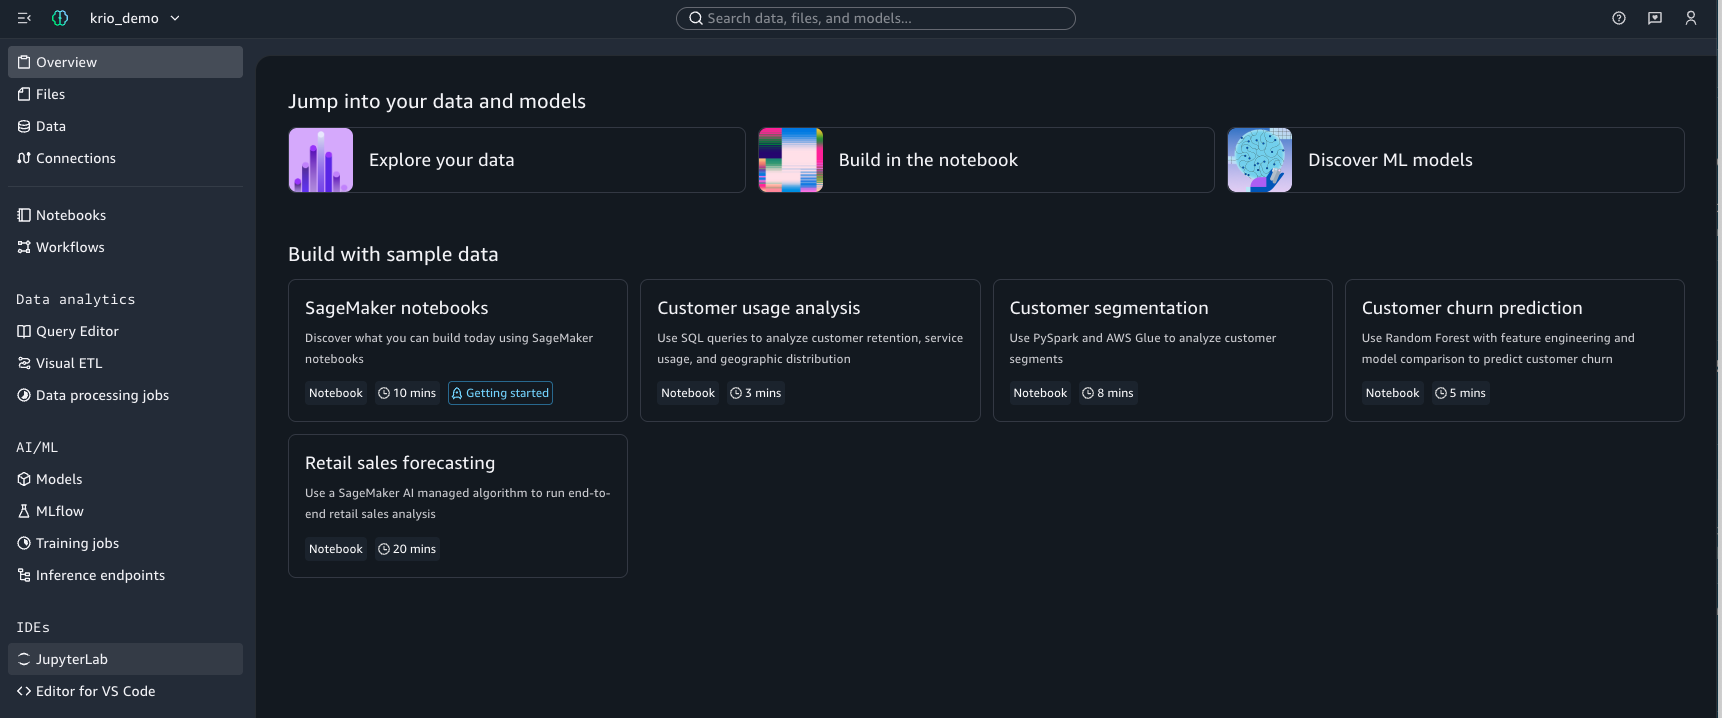Click the 8 mins duration tag
The image size is (1722, 718).
[1108, 393]
